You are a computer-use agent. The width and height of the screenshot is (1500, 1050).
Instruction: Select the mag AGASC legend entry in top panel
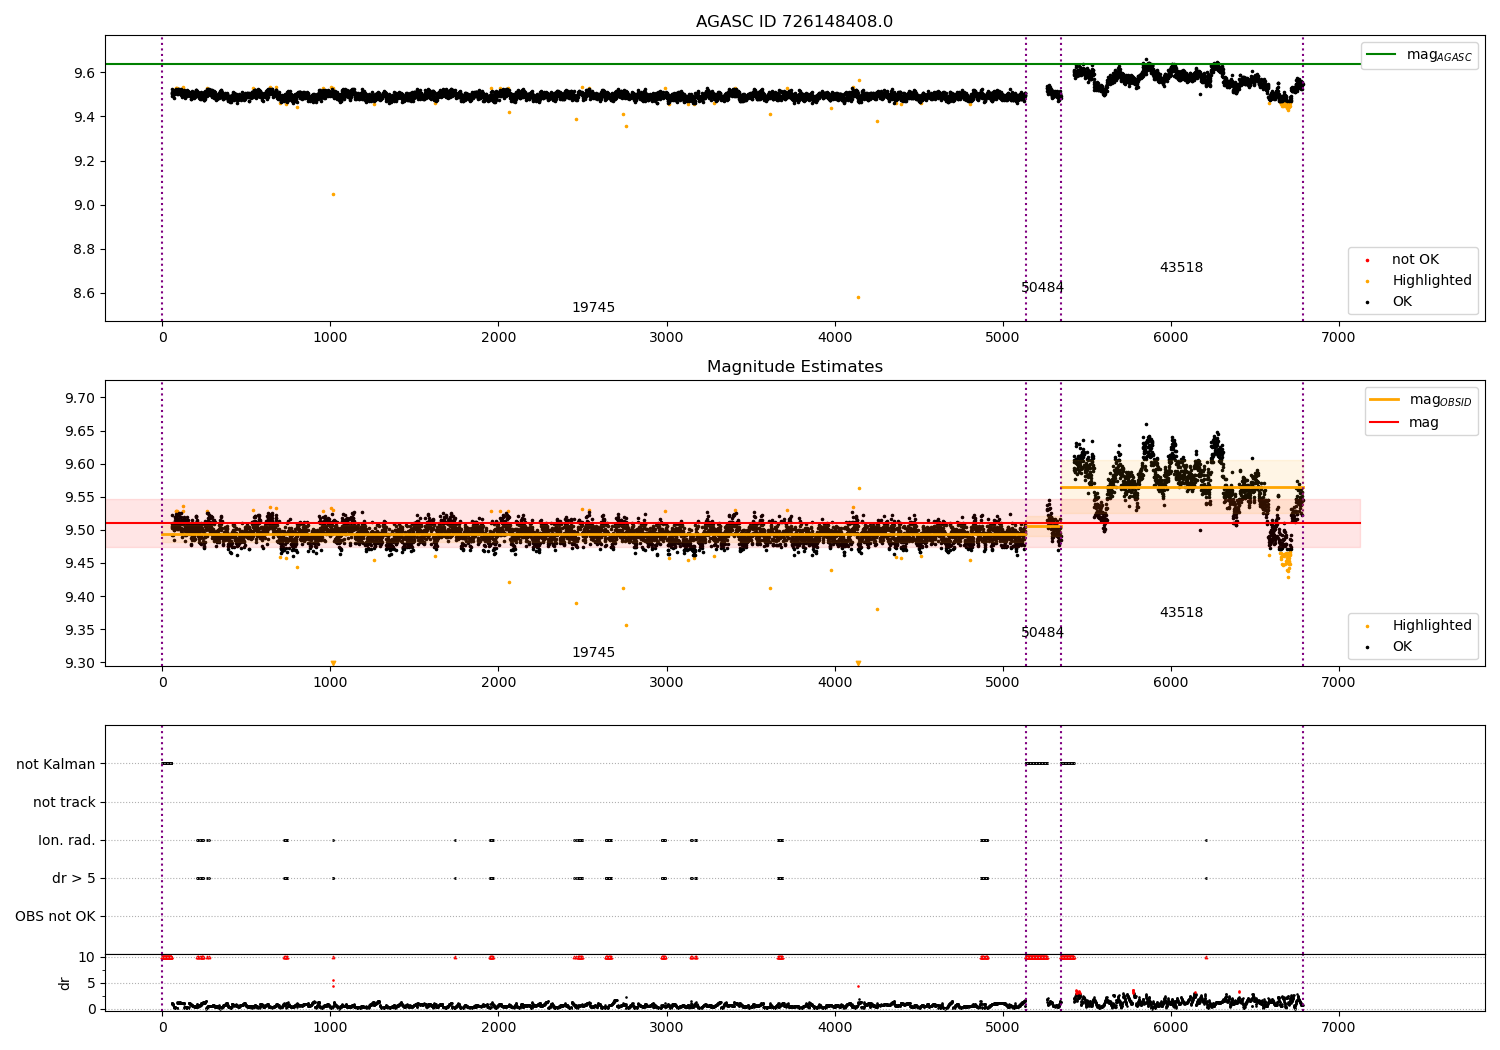pos(1419,55)
